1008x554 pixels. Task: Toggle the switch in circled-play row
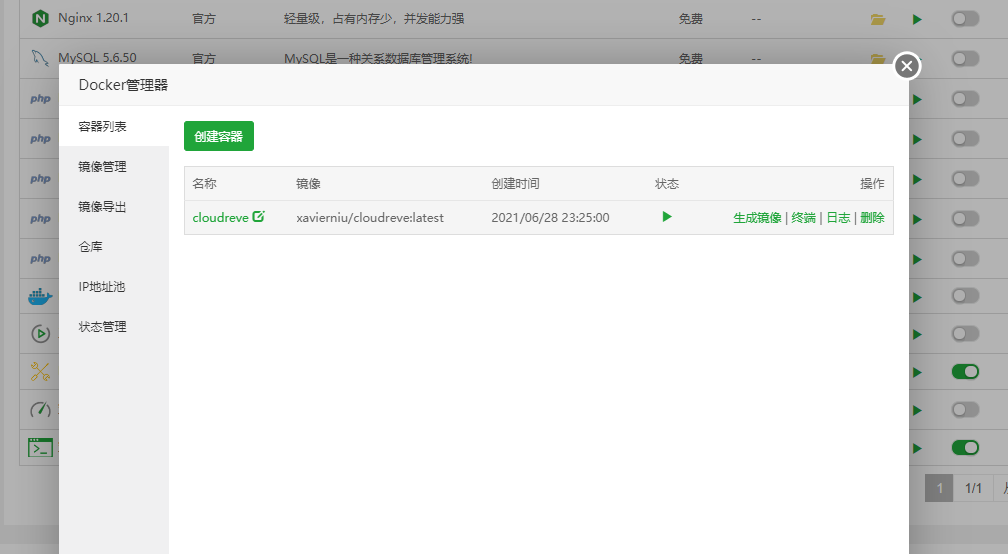click(x=965, y=334)
